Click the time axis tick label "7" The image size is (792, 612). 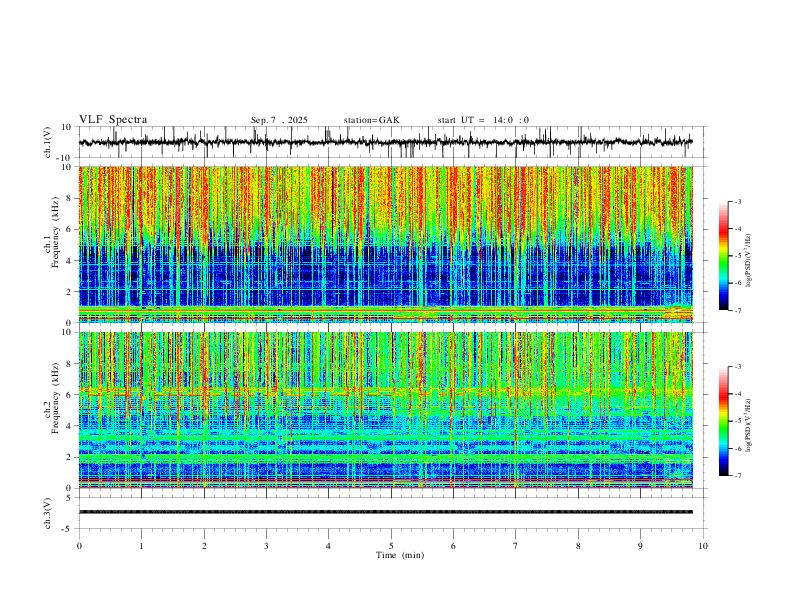(x=516, y=546)
